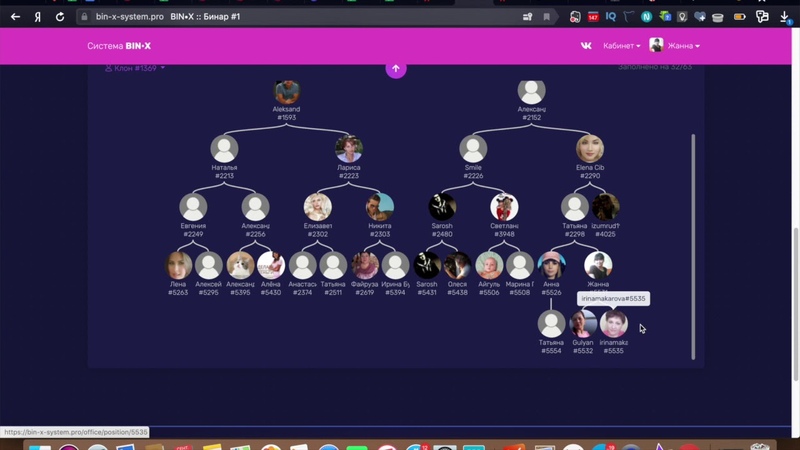
Task: Open Олеся #5438 position
Action: click(x=458, y=265)
